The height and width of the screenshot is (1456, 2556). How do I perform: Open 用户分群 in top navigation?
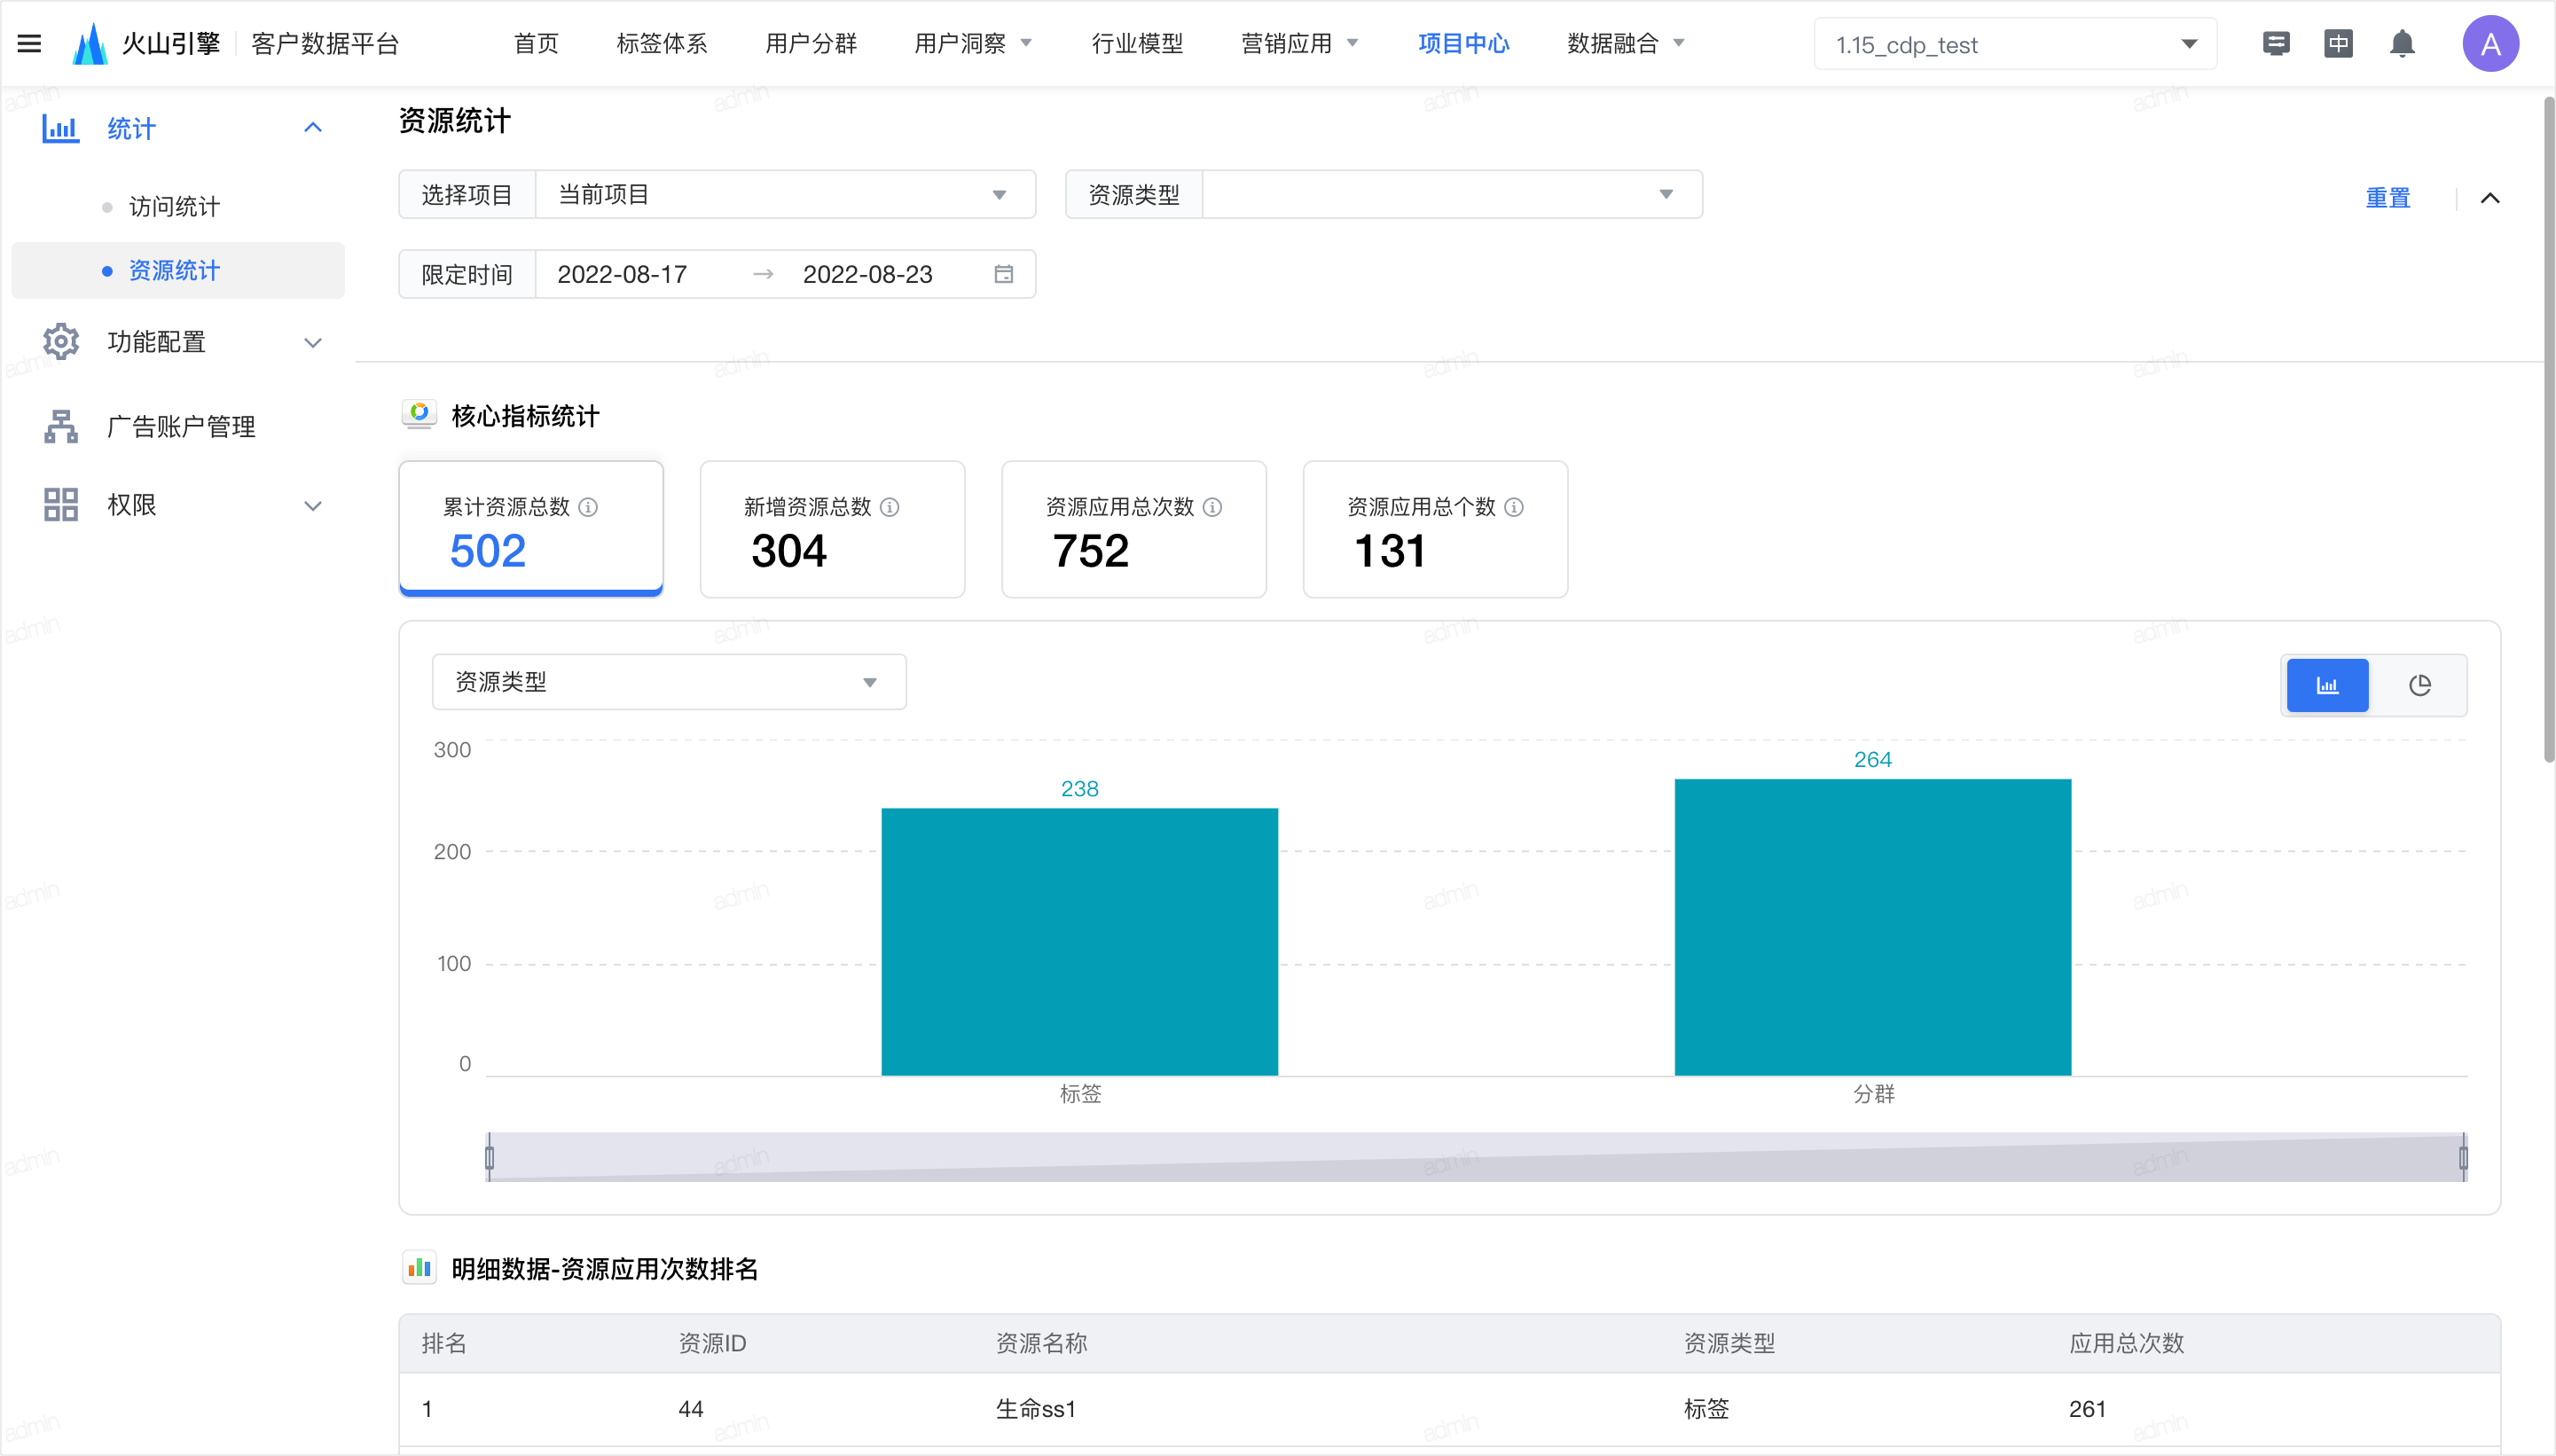tap(811, 43)
